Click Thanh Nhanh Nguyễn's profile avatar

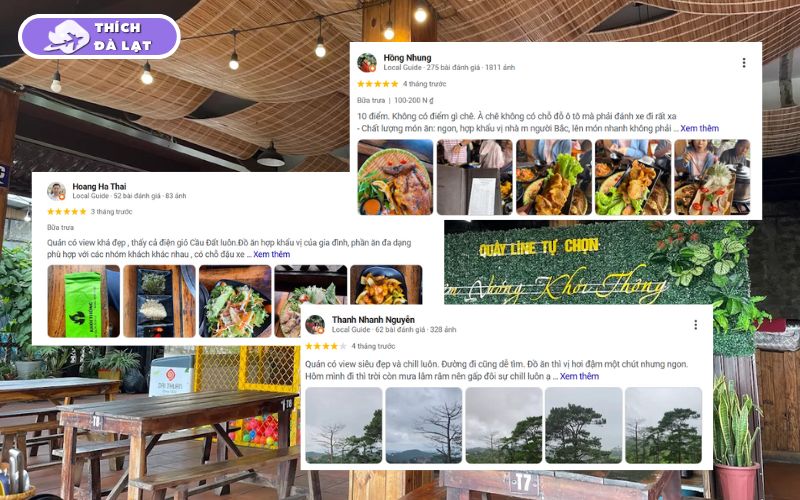coord(315,324)
